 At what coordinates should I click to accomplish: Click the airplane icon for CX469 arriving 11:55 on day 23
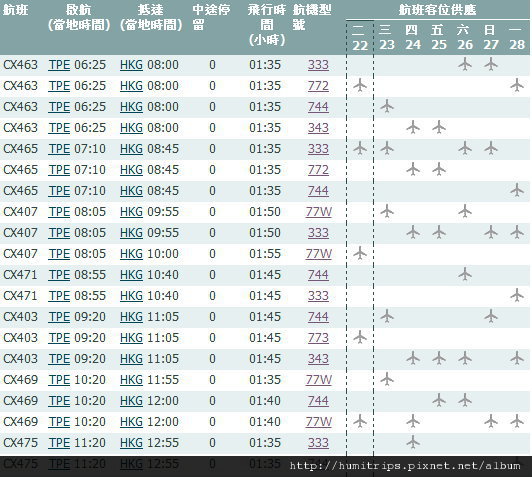pos(387,379)
